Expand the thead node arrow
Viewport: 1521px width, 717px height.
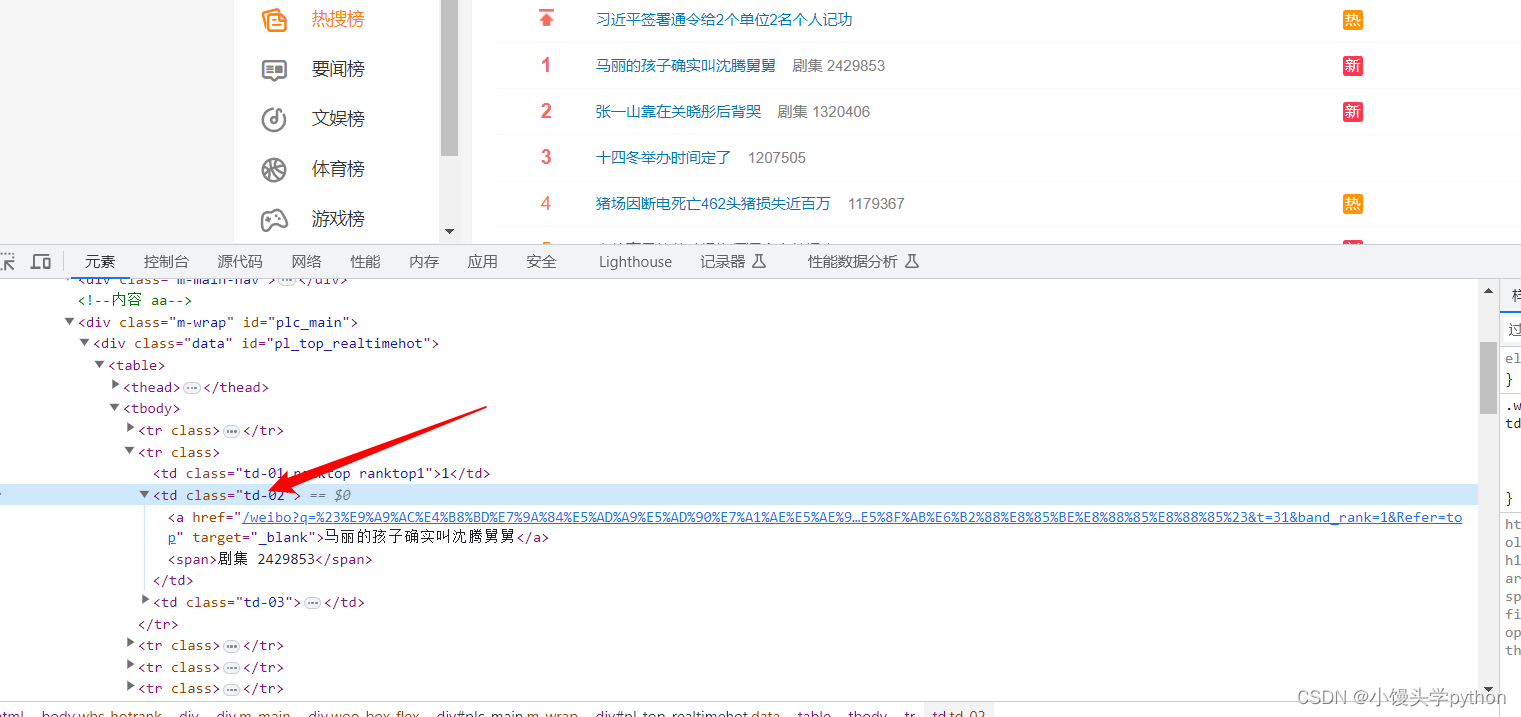click(115, 386)
